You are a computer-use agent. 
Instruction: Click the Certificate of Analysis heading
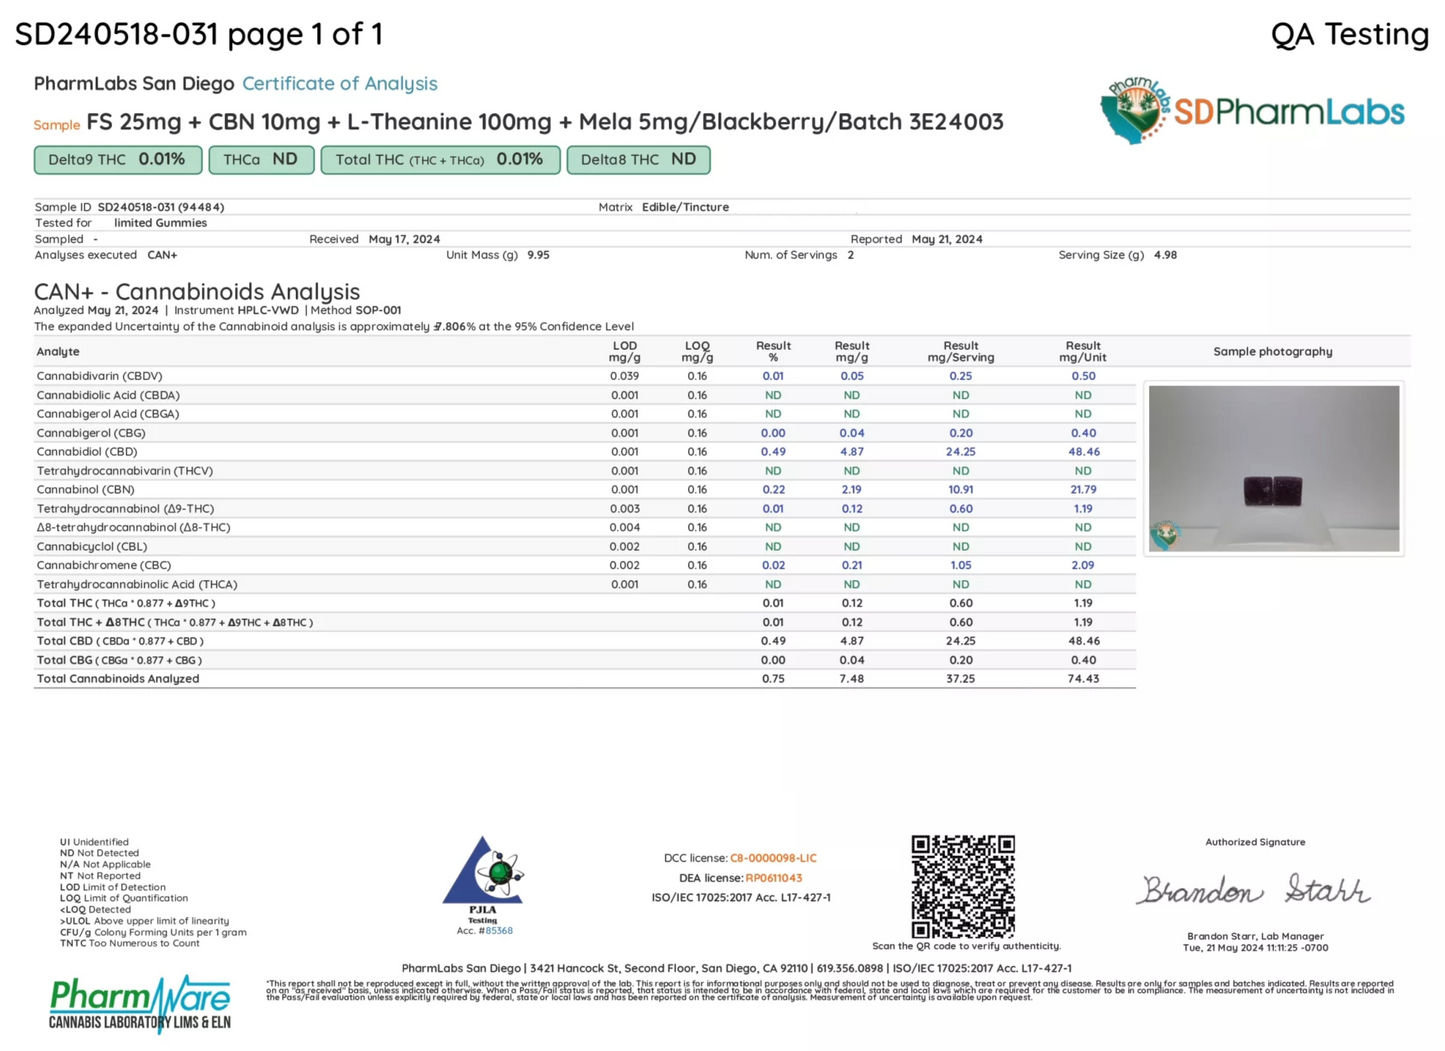pos(339,84)
